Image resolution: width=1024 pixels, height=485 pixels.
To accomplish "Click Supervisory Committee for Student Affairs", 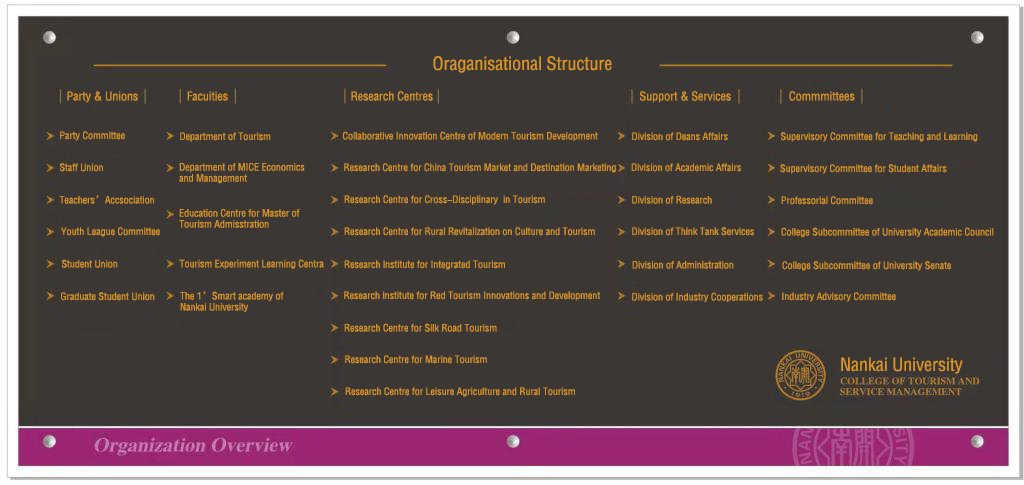I will click(x=863, y=168).
